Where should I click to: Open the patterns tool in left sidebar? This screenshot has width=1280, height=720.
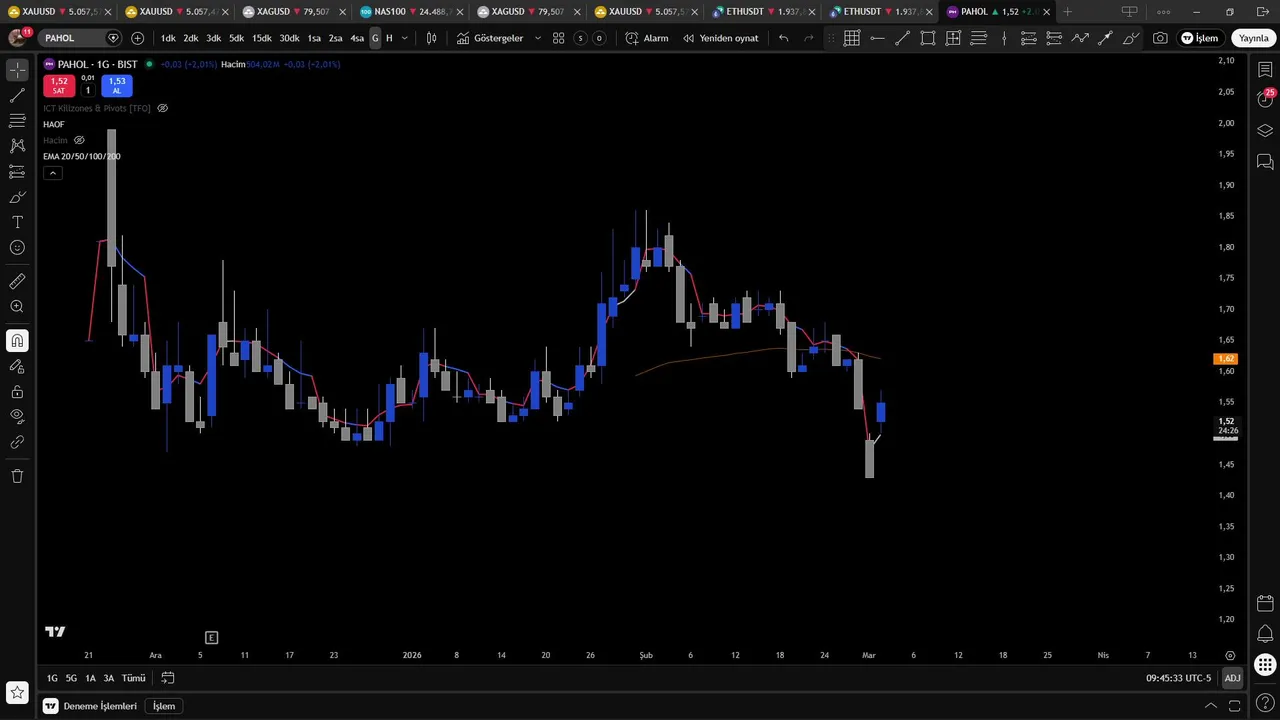tap(17, 146)
